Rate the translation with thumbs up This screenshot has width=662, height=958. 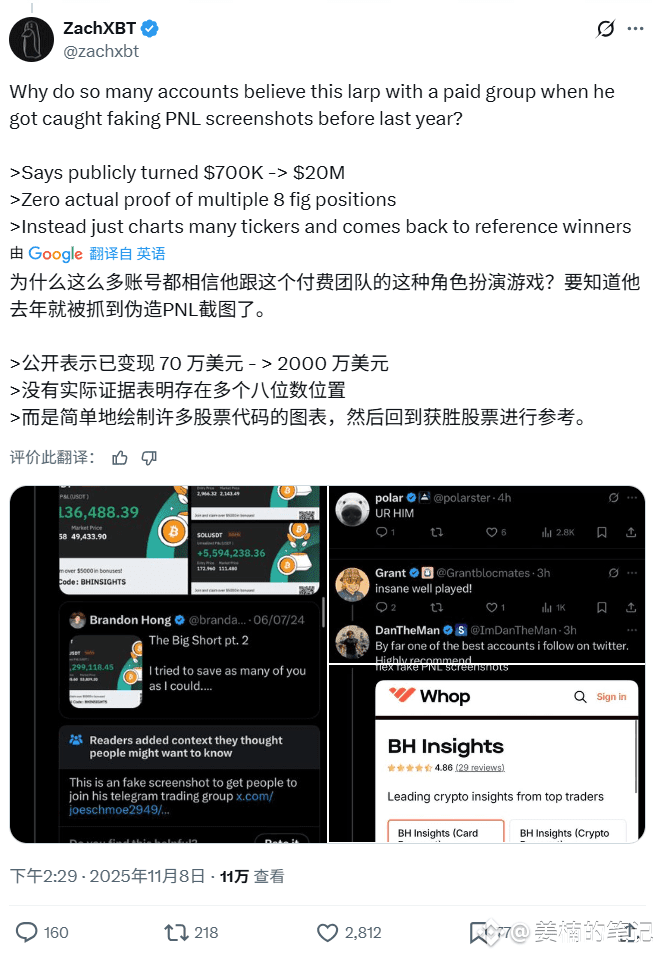click(120, 458)
